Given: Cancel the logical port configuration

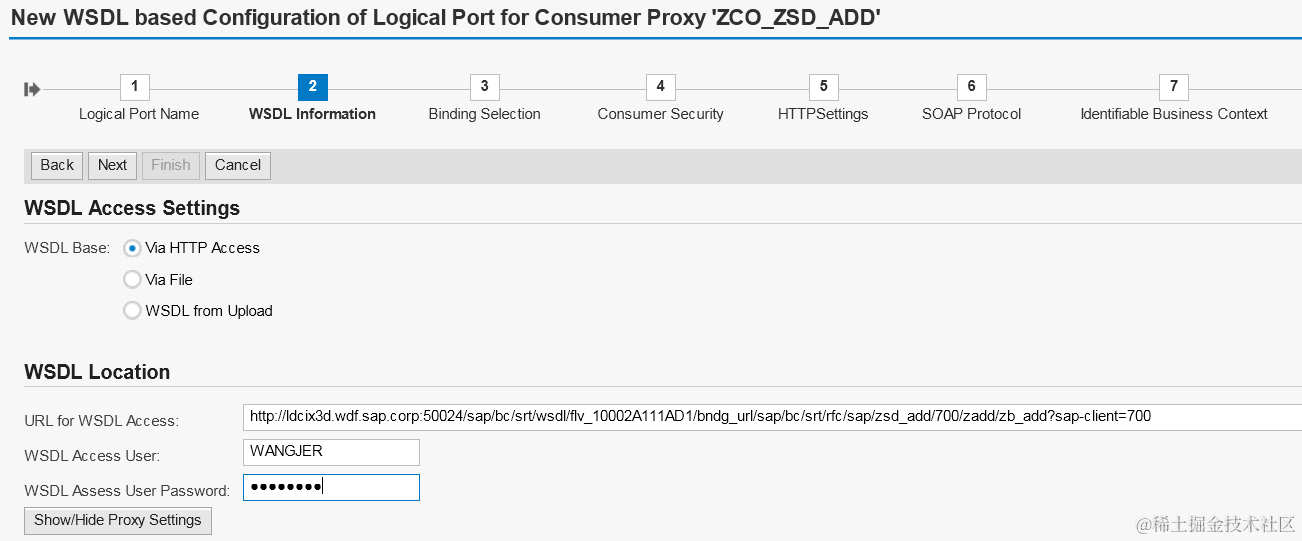Looking at the screenshot, I should pyautogui.click(x=238, y=166).
